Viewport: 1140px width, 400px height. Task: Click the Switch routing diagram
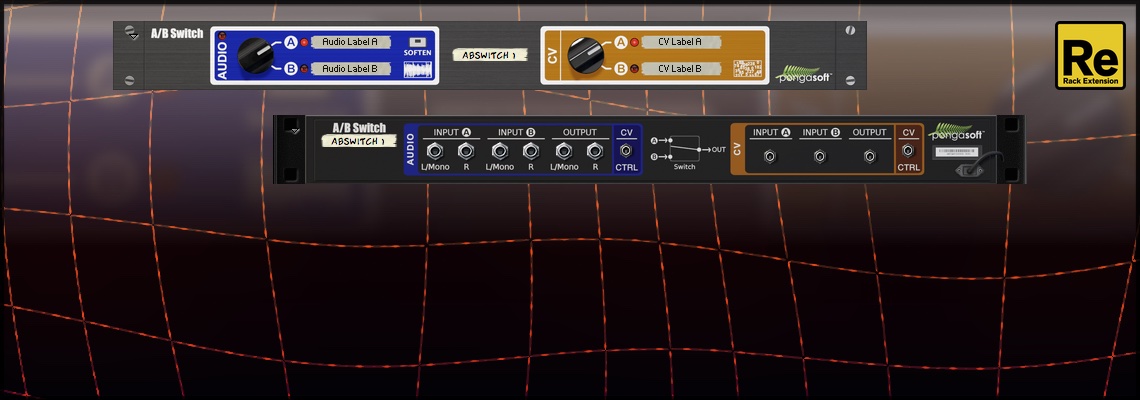687,151
